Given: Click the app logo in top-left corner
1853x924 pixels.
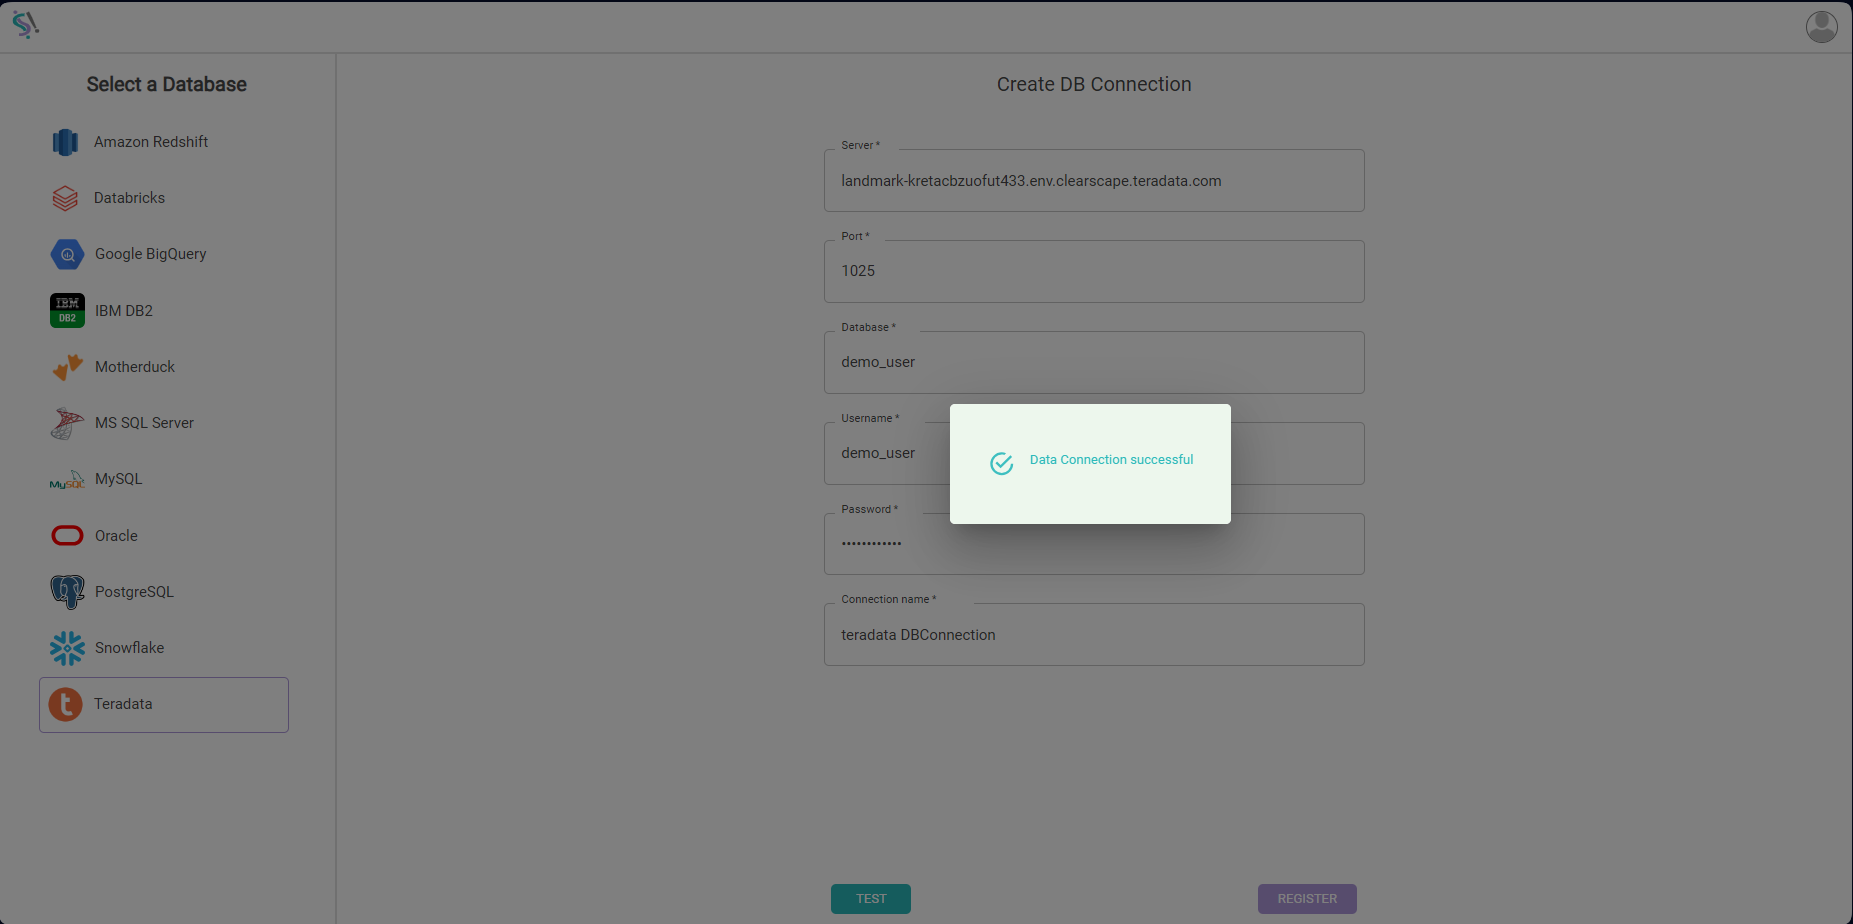Looking at the screenshot, I should pos(25,25).
